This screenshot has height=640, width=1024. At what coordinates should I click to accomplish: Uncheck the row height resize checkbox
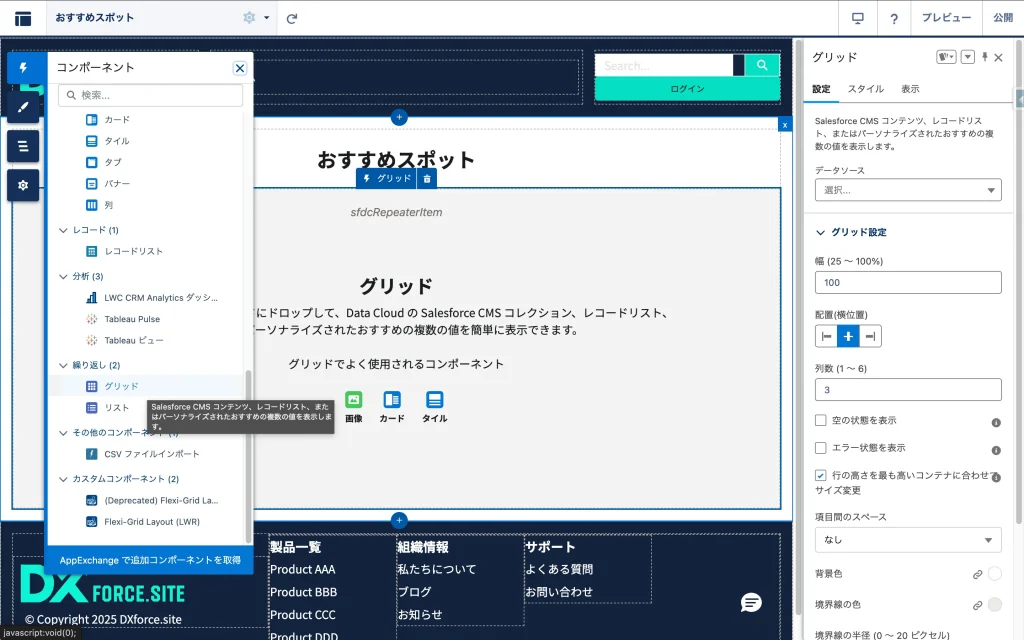[821, 476]
